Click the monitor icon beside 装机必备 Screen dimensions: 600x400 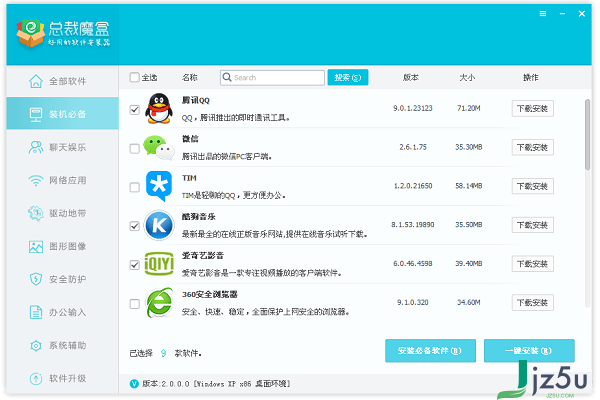(x=36, y=114)
